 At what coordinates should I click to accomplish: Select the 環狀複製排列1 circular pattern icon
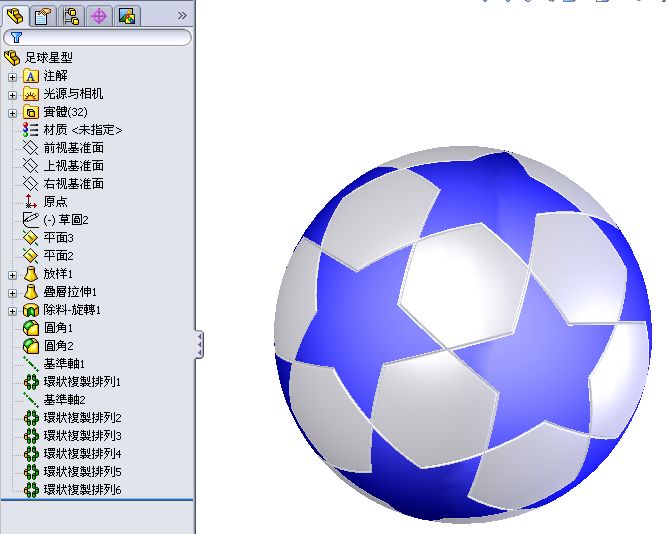31,382
